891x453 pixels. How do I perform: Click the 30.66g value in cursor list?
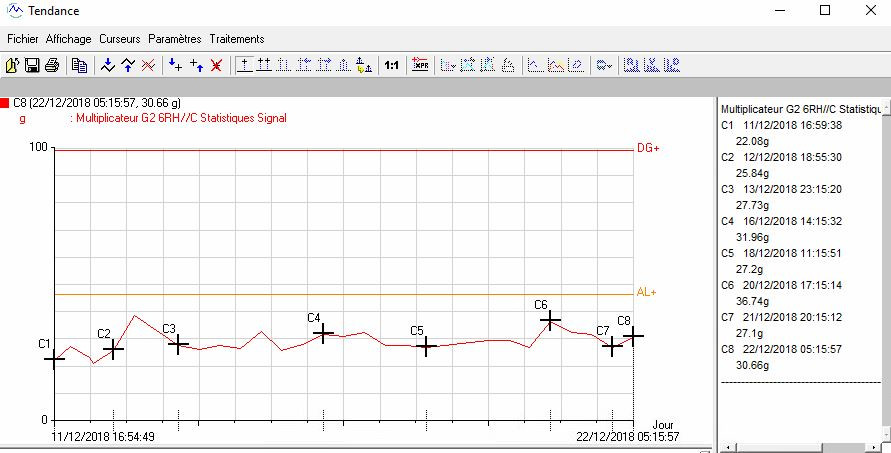[x=752, y=365]
